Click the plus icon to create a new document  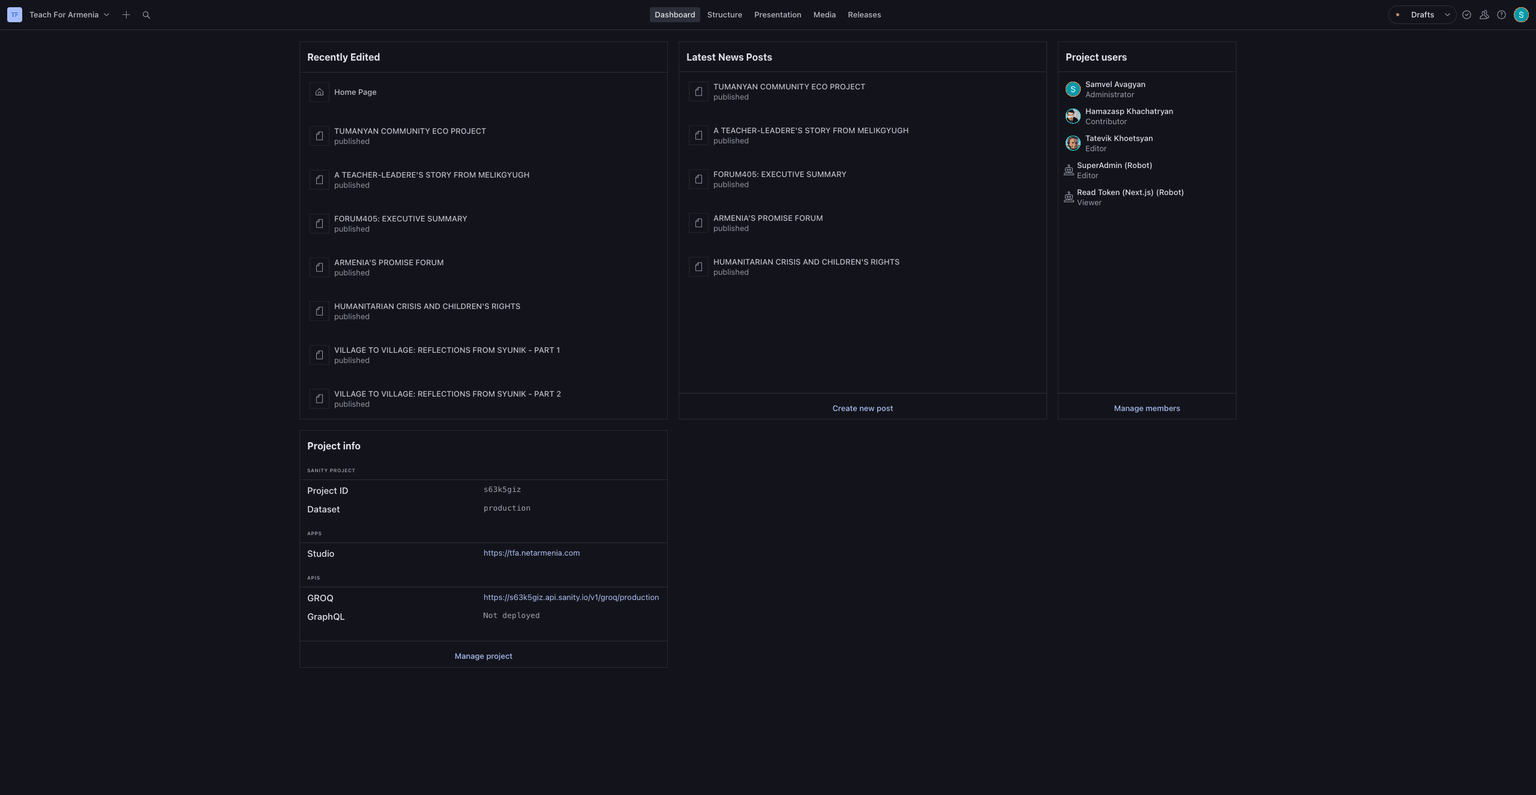coord(126,14)
